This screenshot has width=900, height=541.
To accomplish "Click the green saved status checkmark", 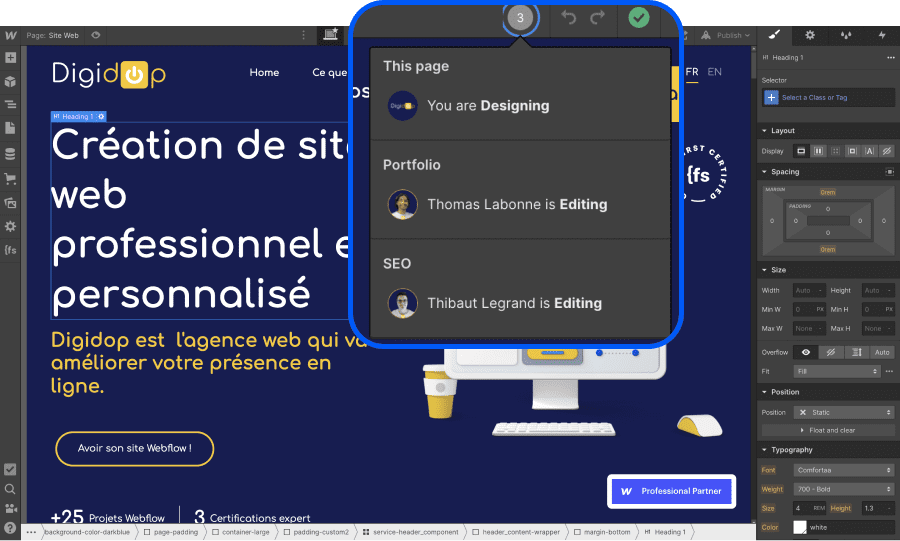I will (x=639, y=18).
